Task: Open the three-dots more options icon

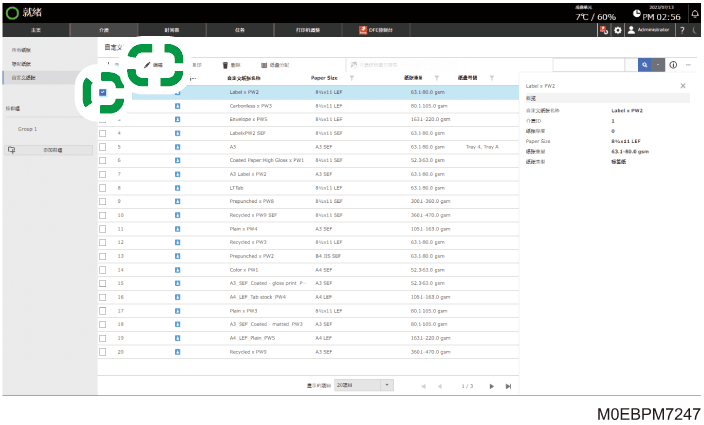Action: tap(688, 65)
